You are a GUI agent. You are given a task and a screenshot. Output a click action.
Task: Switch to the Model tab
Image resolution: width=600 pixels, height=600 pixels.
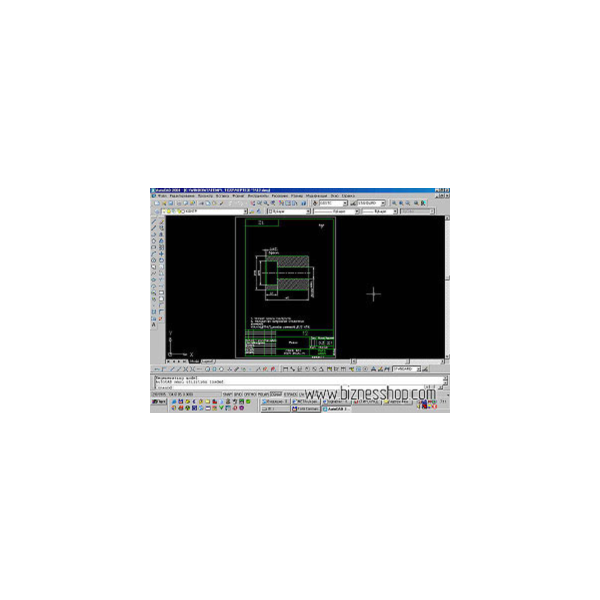194,361
